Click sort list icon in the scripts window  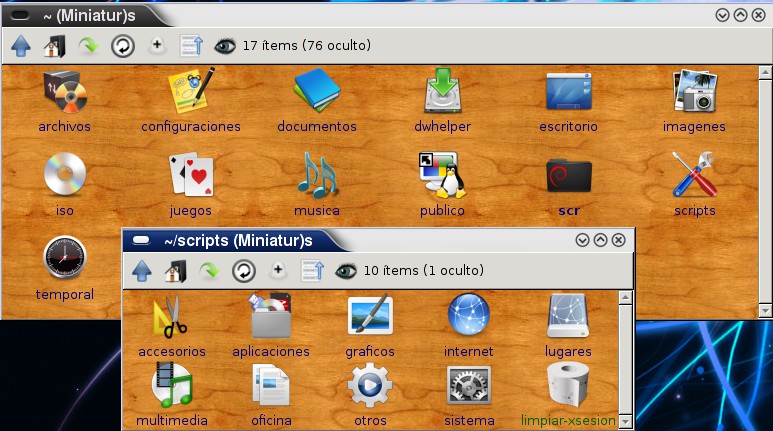pos(312,271)
